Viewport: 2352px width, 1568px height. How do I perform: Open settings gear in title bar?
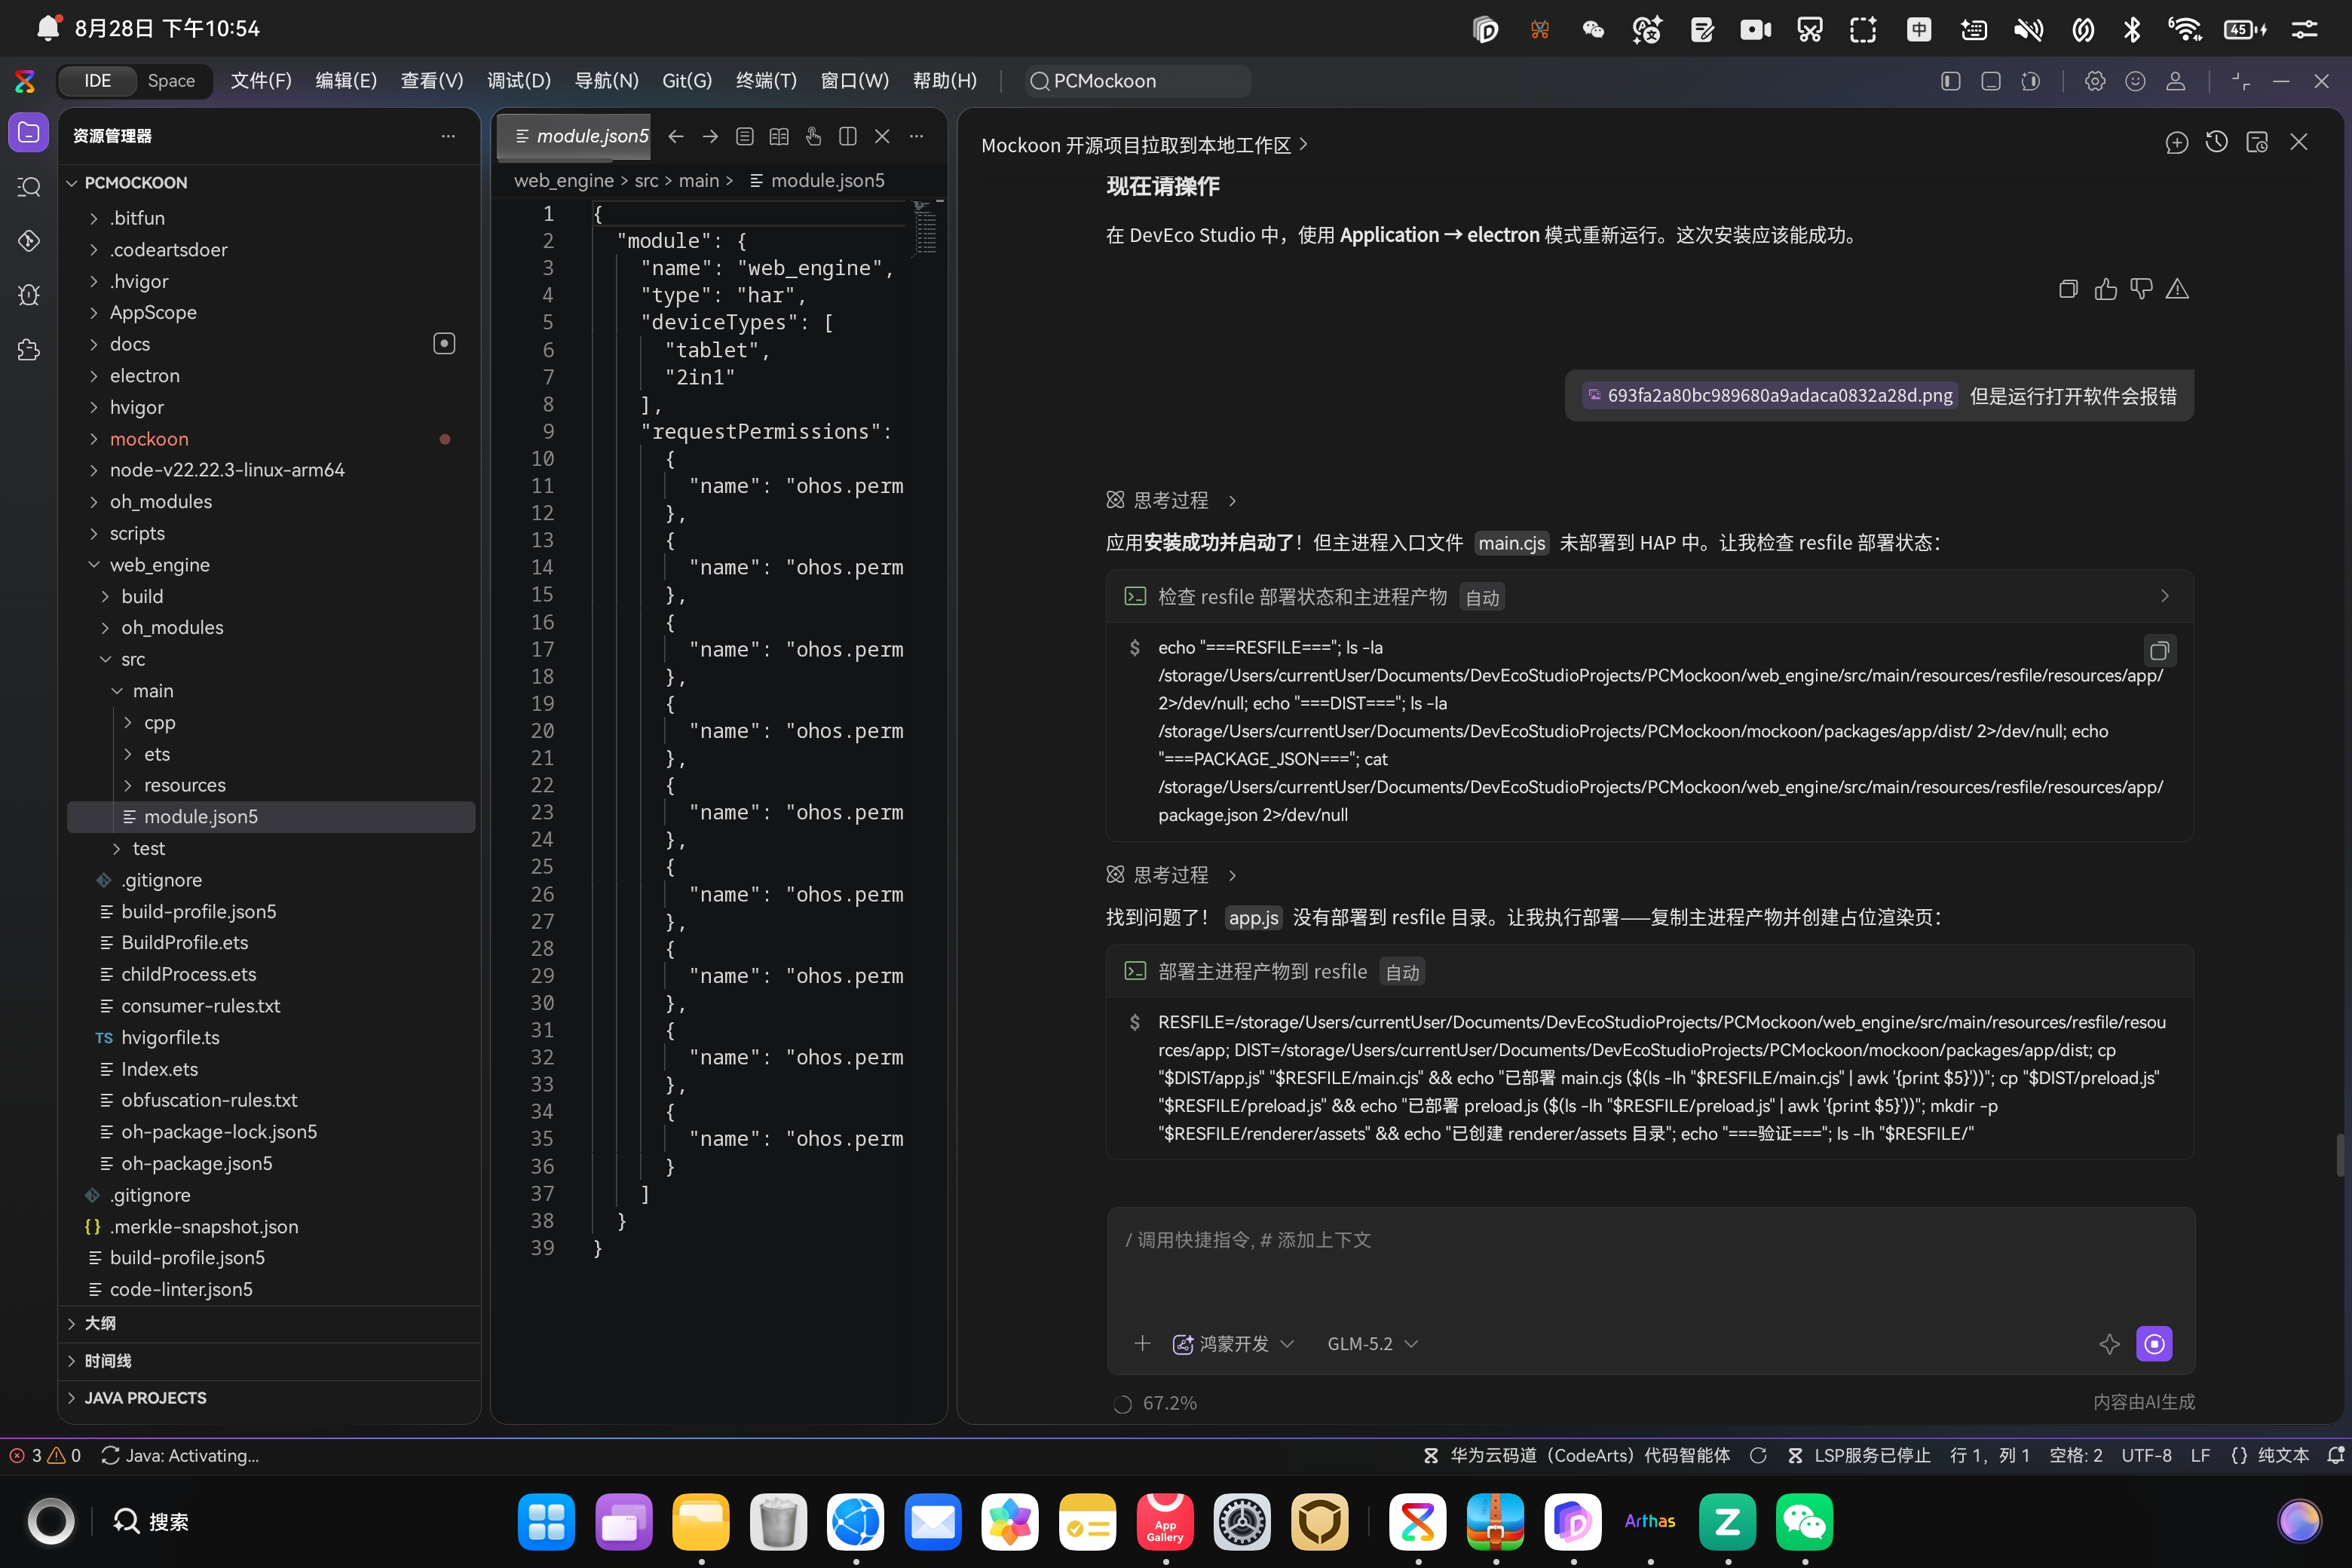(2095, 81)
